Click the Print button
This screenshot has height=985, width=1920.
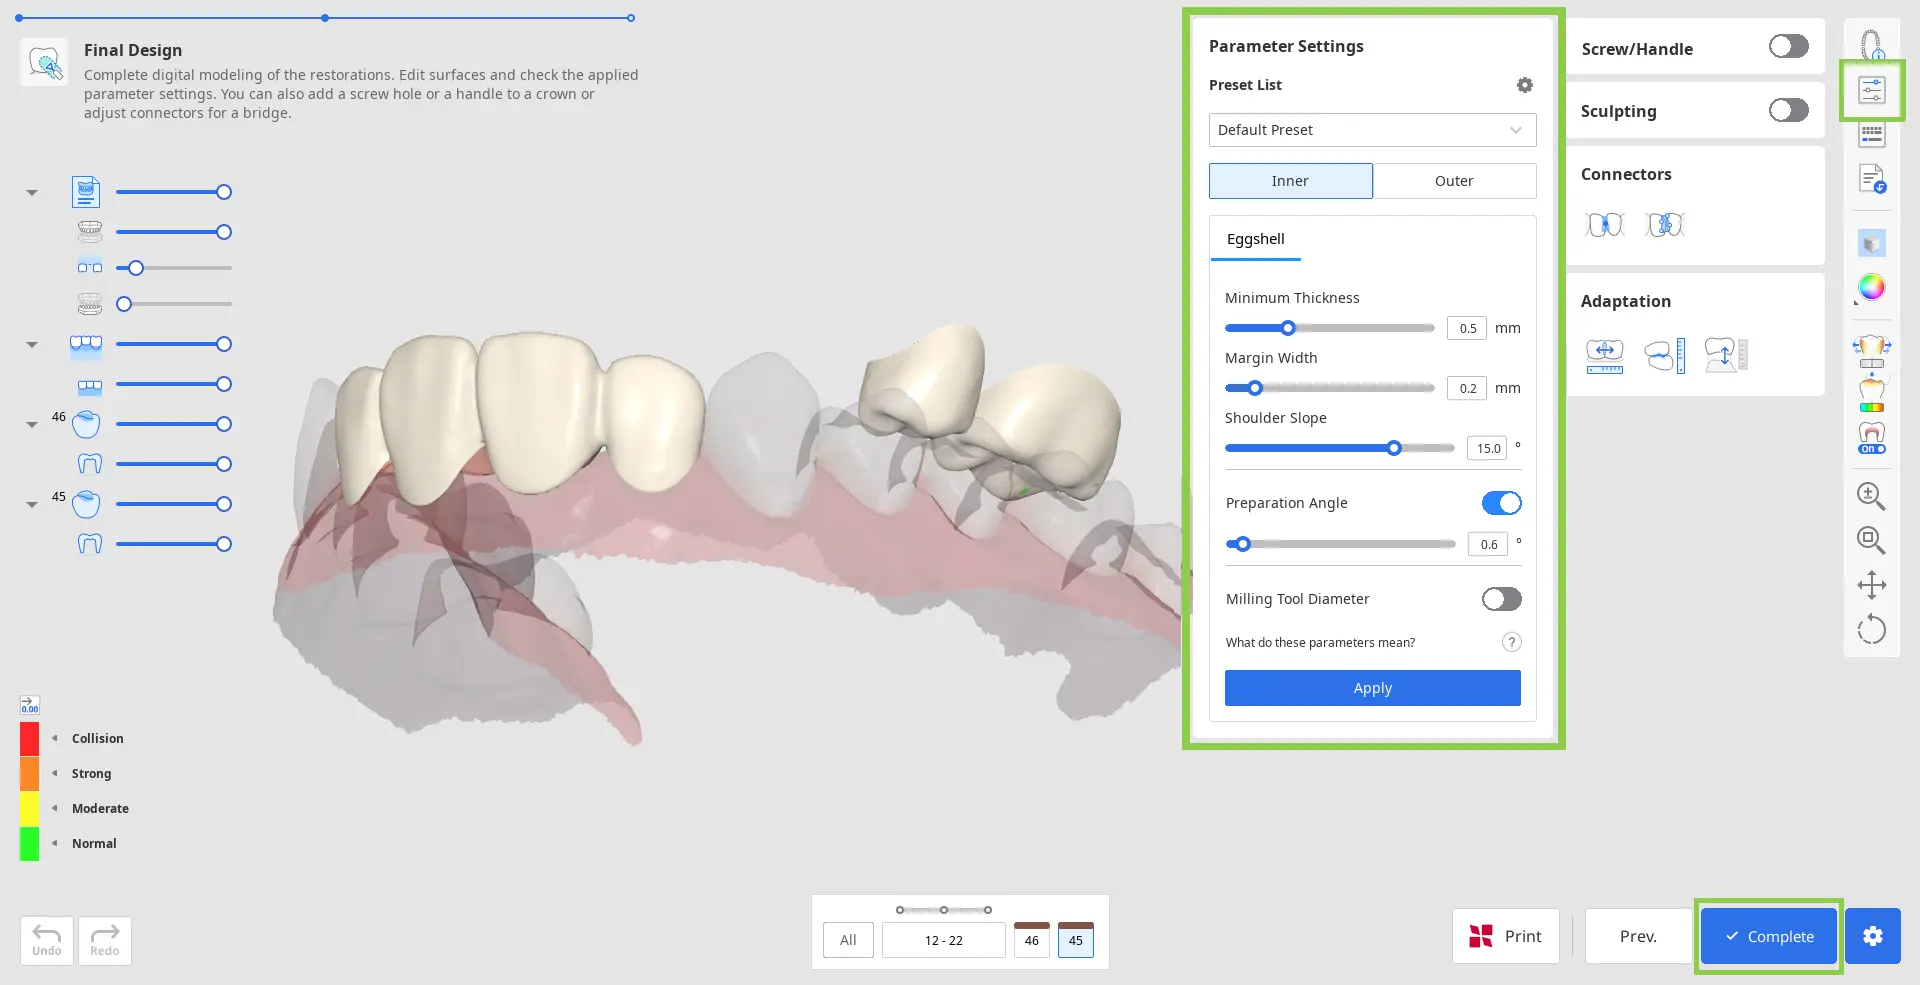tap(1505, 936)
